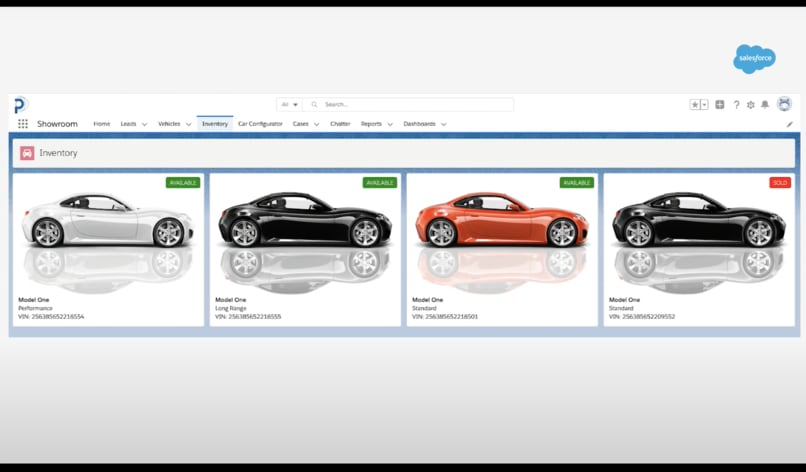Expand the Dashboards tab chevron
Screen dimensions: 806x472
444,124
